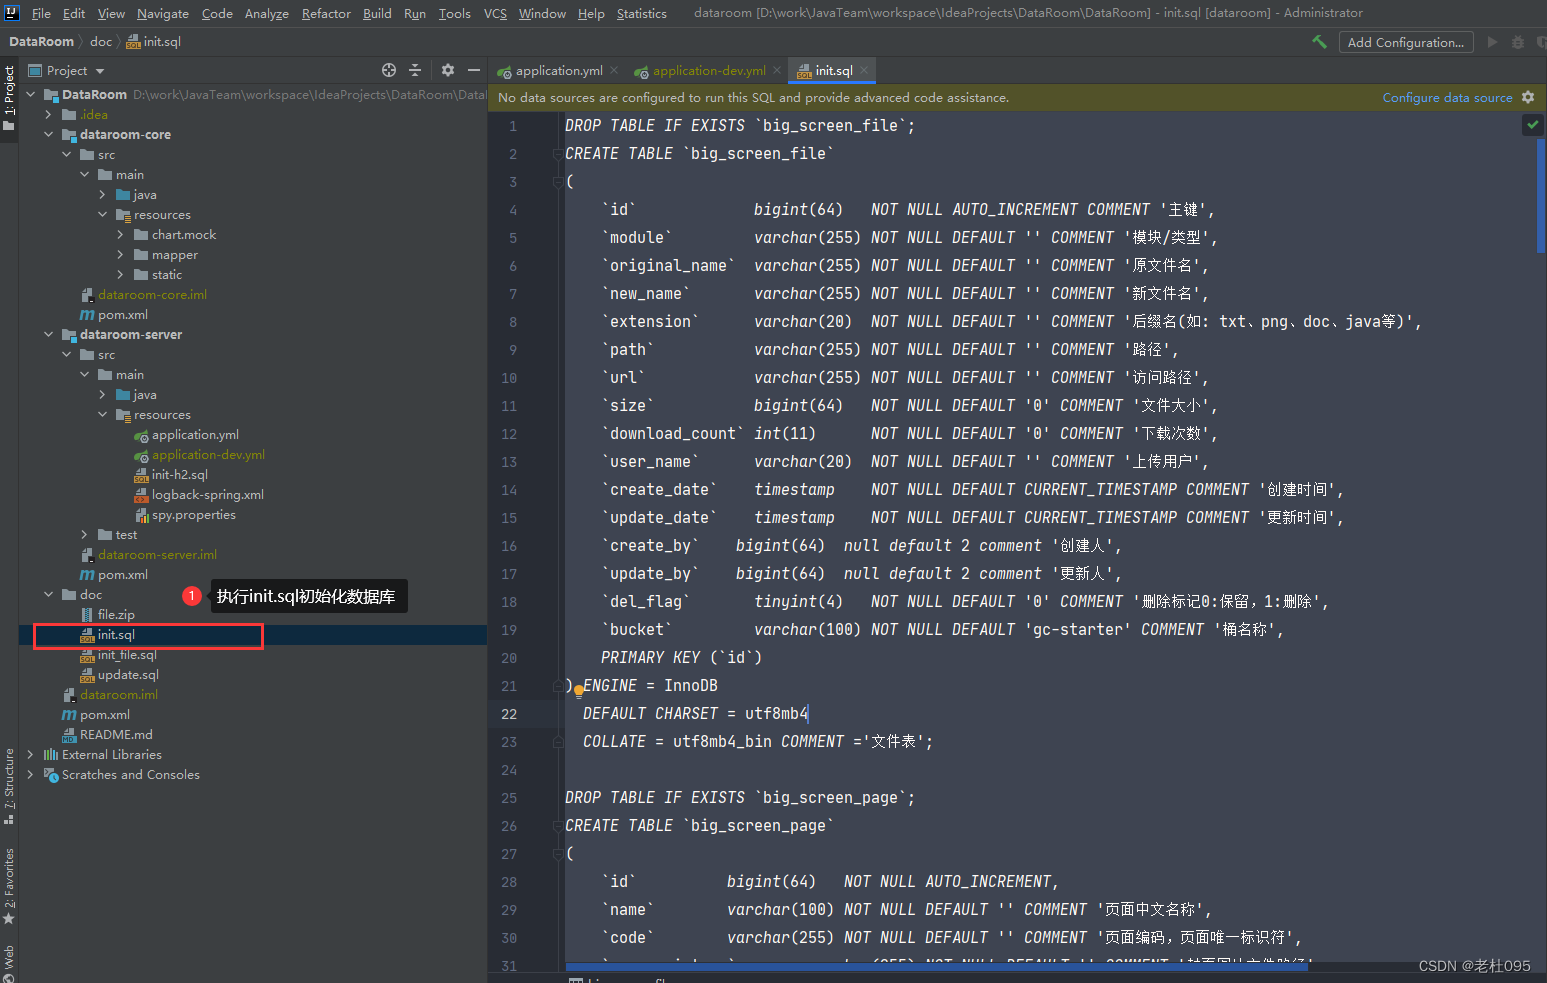Expand Scratches and Consoles node
Image resolution: width=1547 pixels, height=983 pixels.
point(30,774)
